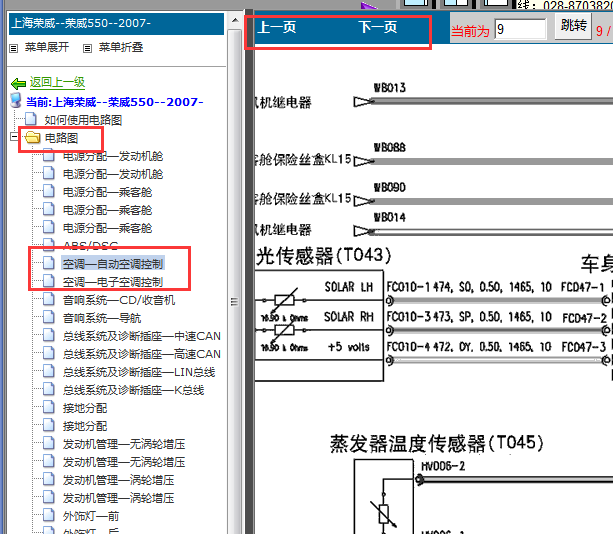Expand all menus with 菜单展开
The height and width of the screenshot is (534, 613).
click(47, 47)
